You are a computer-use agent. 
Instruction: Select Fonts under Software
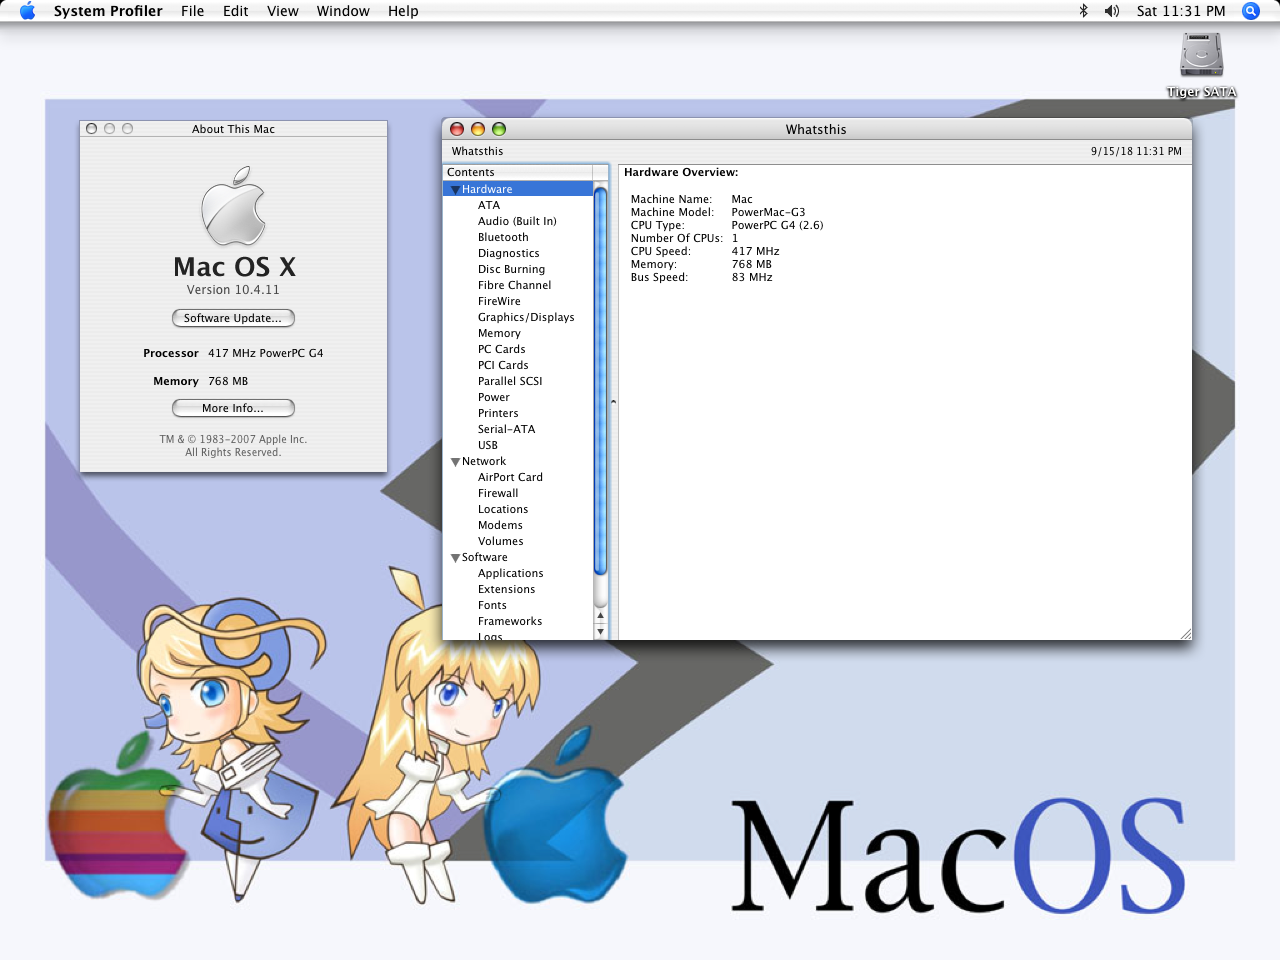492,605
